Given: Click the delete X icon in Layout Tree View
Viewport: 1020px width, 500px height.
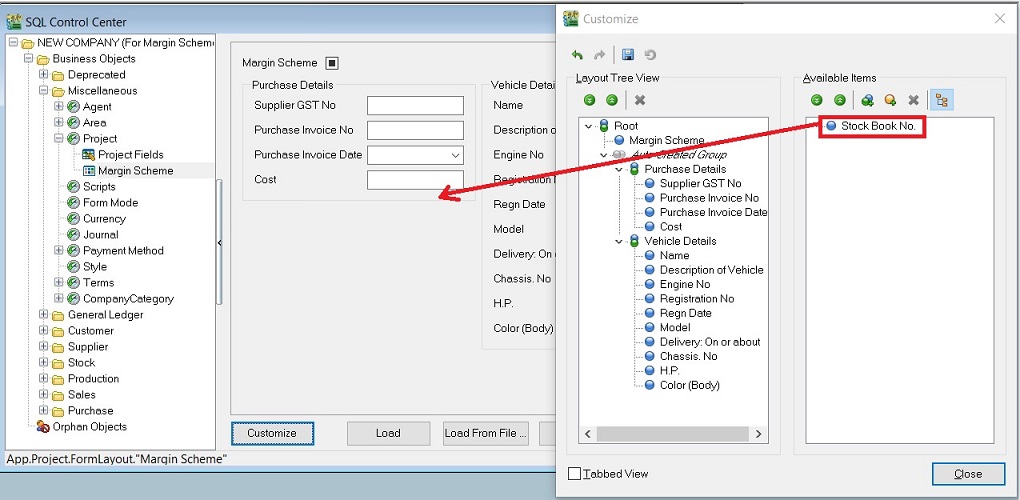Looking at the screenshot, I should click(x=640, y=100).
